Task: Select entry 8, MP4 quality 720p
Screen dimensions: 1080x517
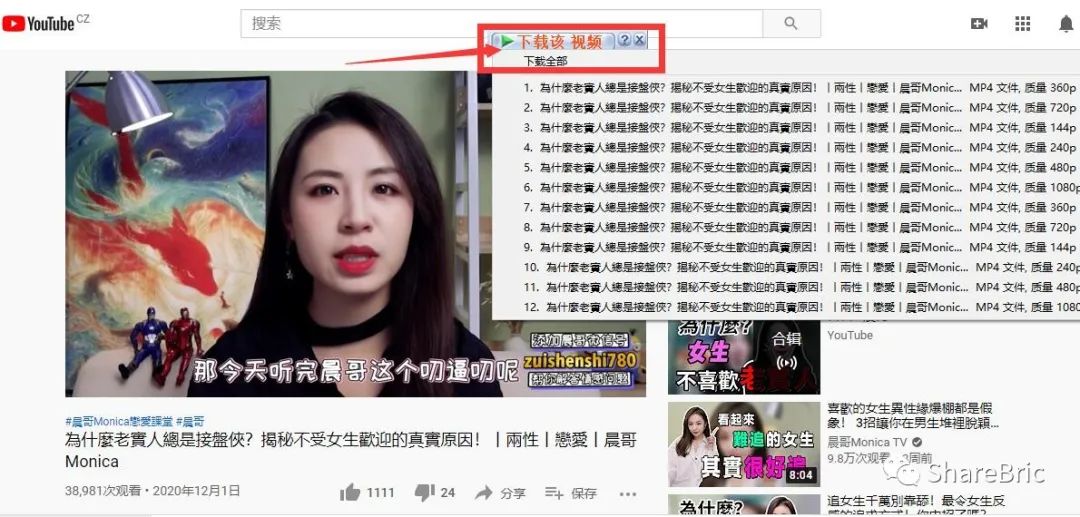Action: [800, 228]
